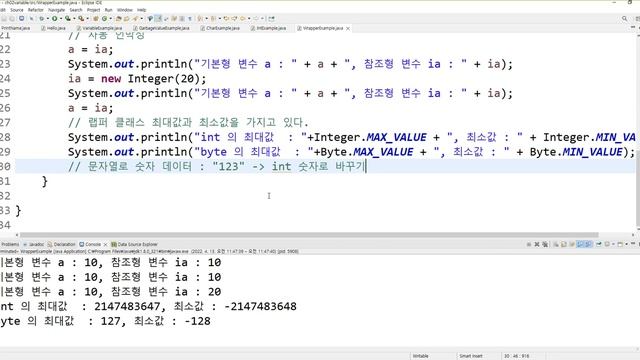
Task: Toggle the console Scroll Lock icon
Action: tap(563, 244)
